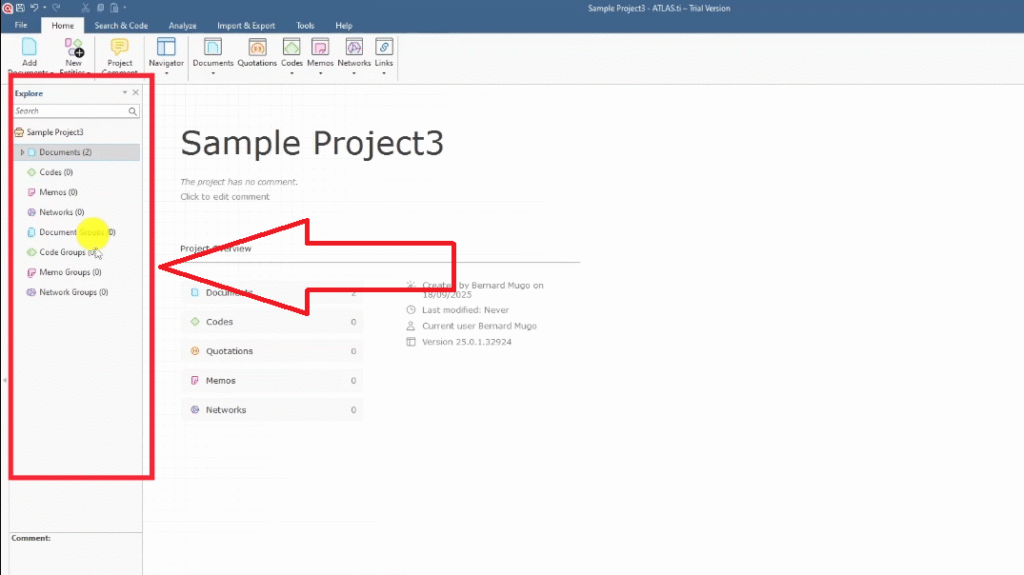Open the Networks manager icon

click(x=353, y=48)
